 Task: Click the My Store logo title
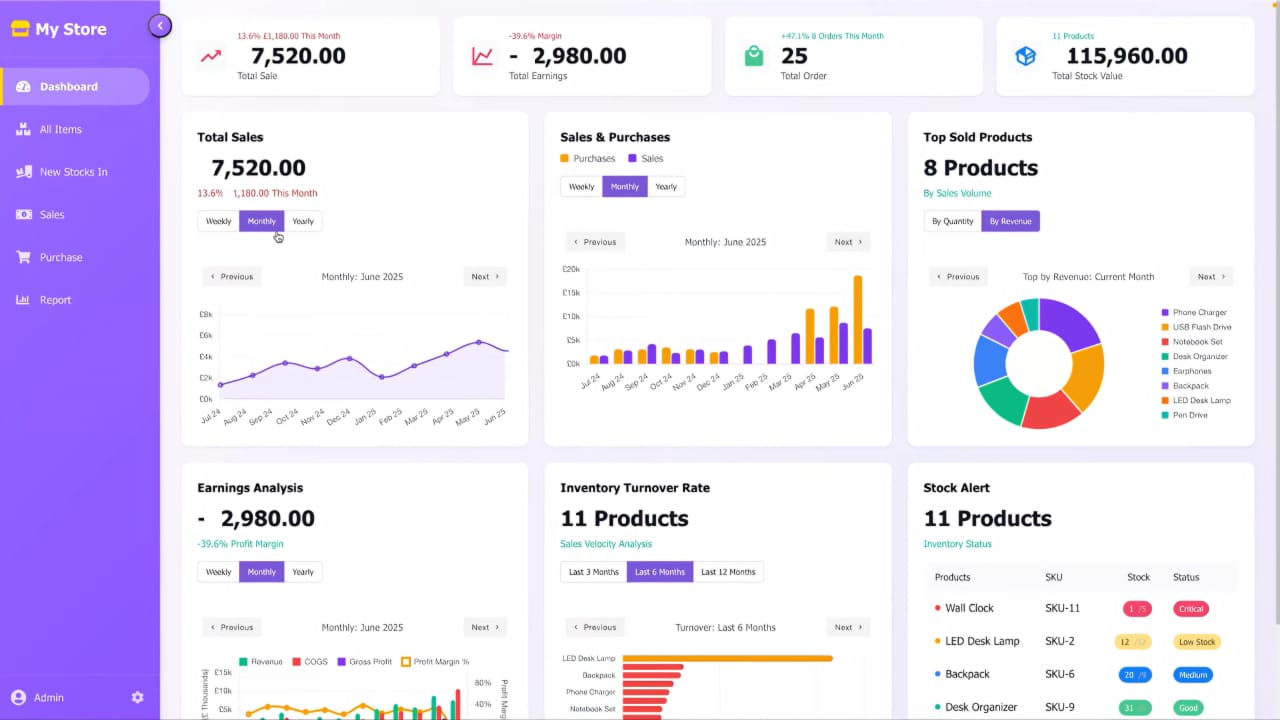(x=70, y=29)
